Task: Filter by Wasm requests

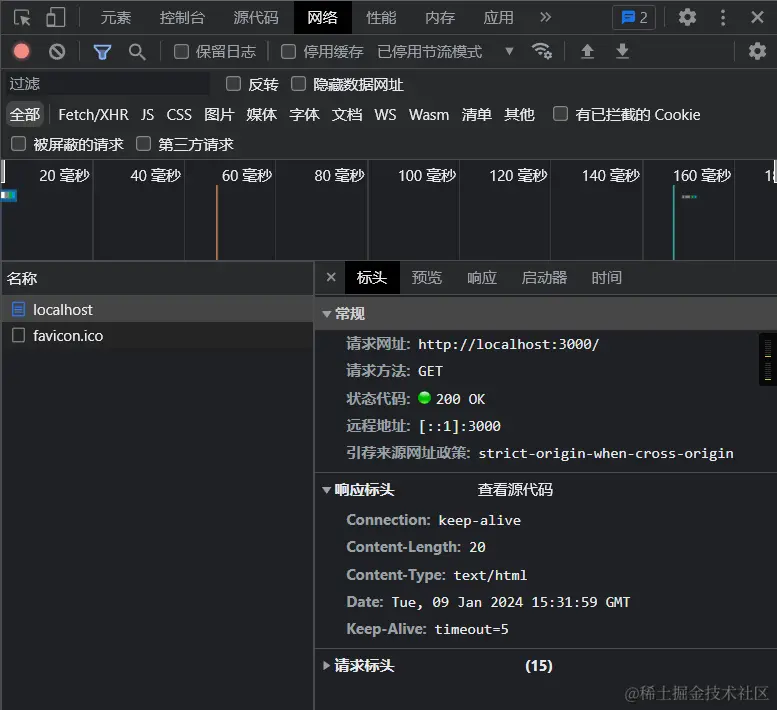Action: pos(429,114)
